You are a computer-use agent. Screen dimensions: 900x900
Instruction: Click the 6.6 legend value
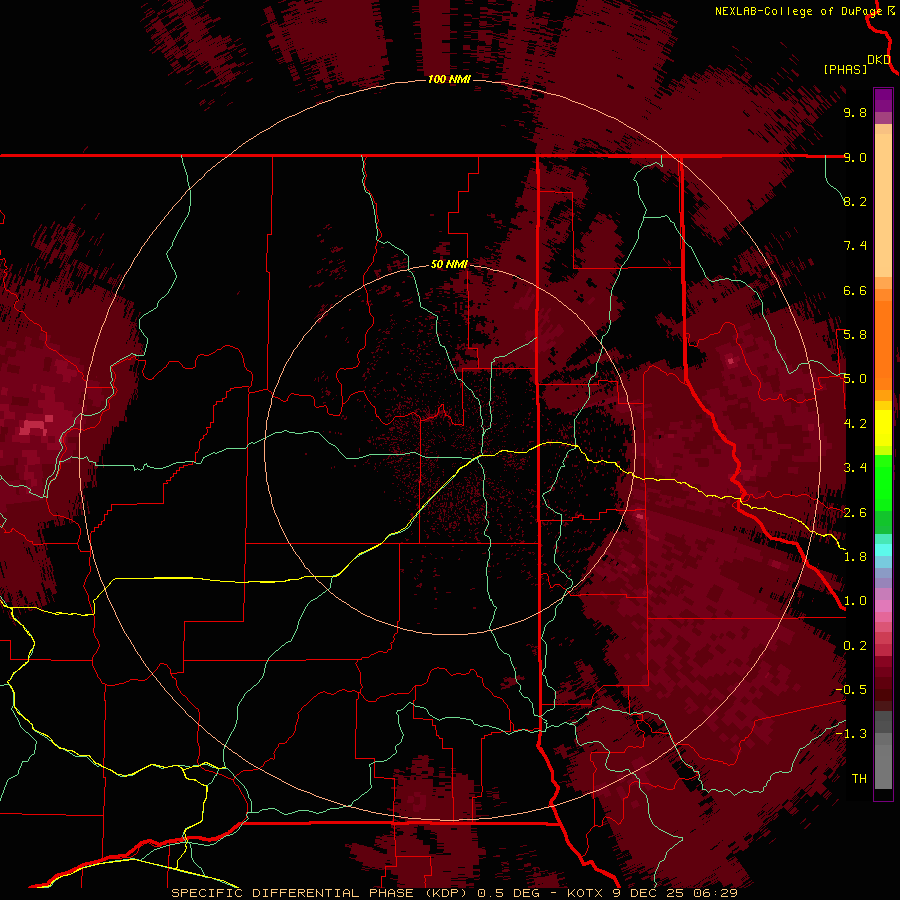pyautogui.click(x=855, y=290)
